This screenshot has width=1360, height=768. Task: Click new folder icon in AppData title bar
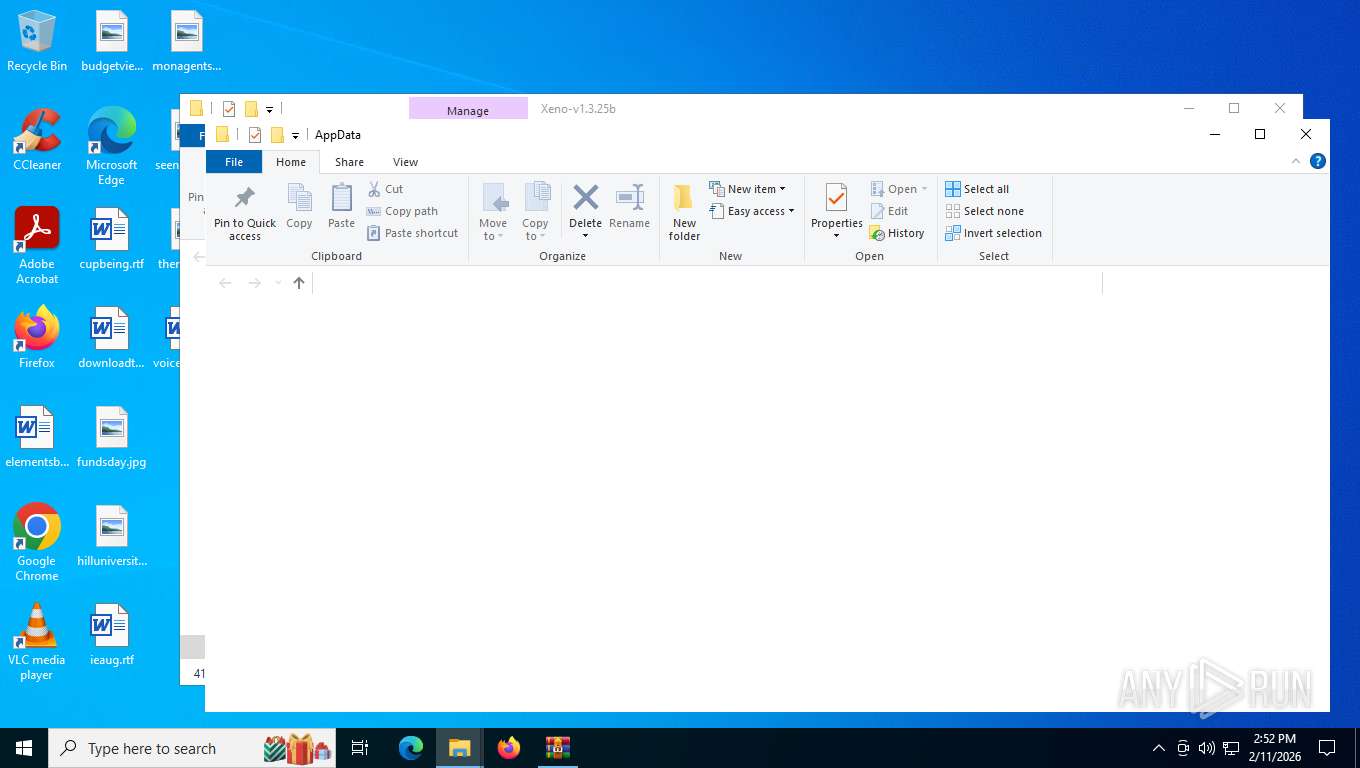(x=278, y=135)
